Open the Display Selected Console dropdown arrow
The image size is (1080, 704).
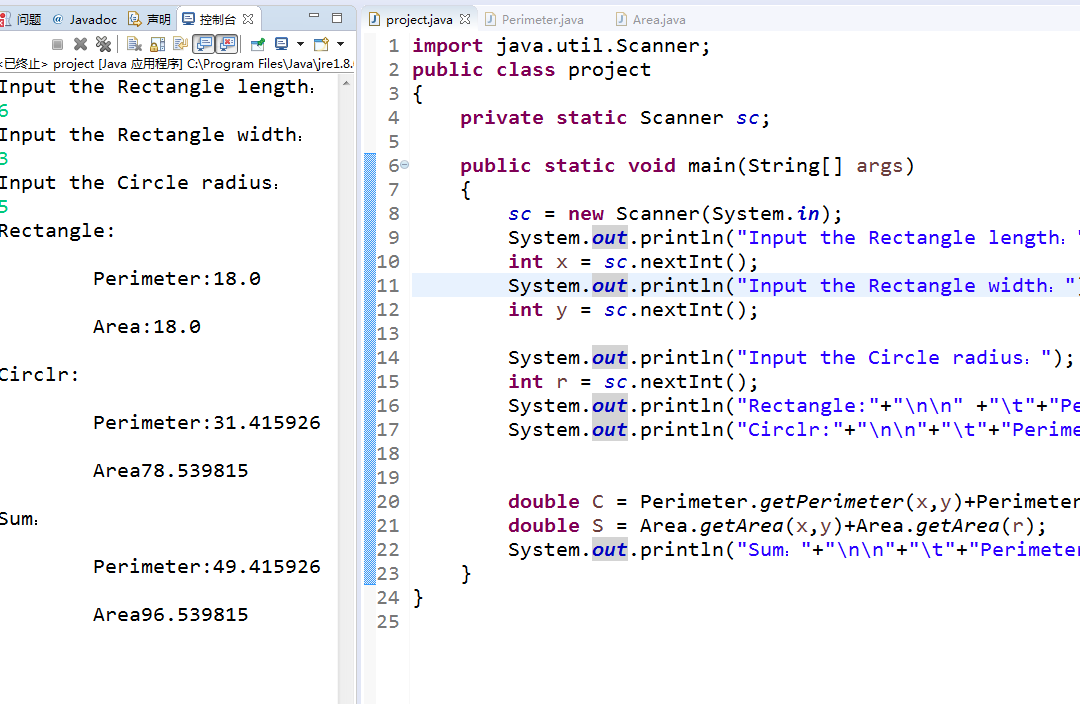300,45
